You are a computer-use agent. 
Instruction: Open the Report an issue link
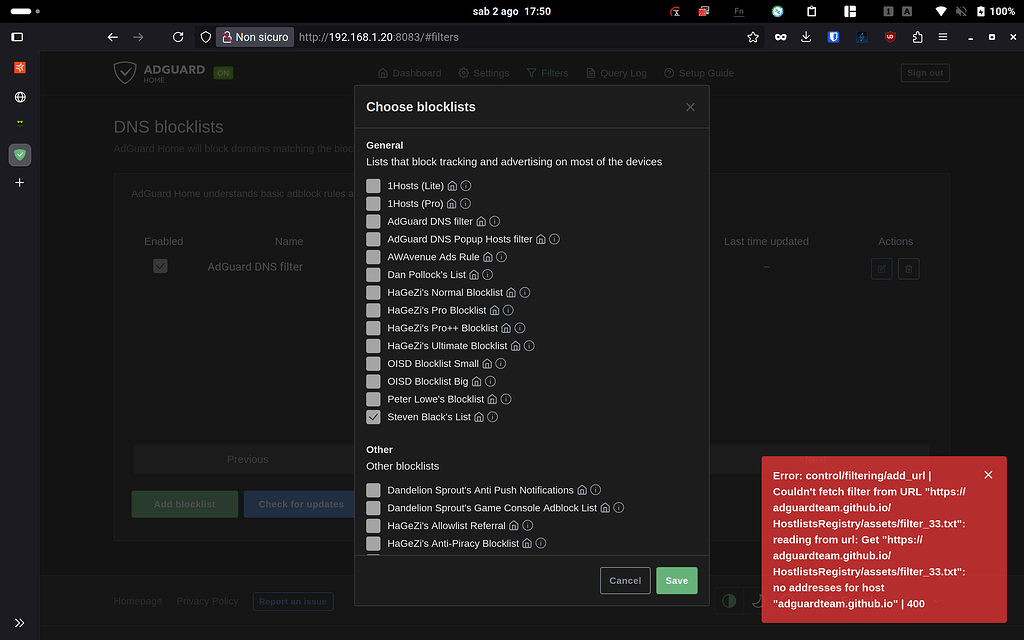tap(293, 601)
